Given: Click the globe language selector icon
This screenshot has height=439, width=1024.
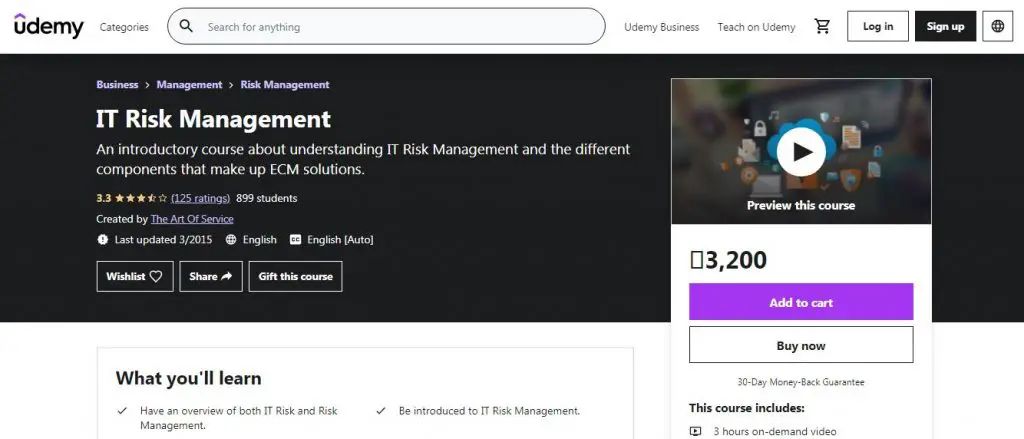Looking at the screenshot, I should [997, 27].
